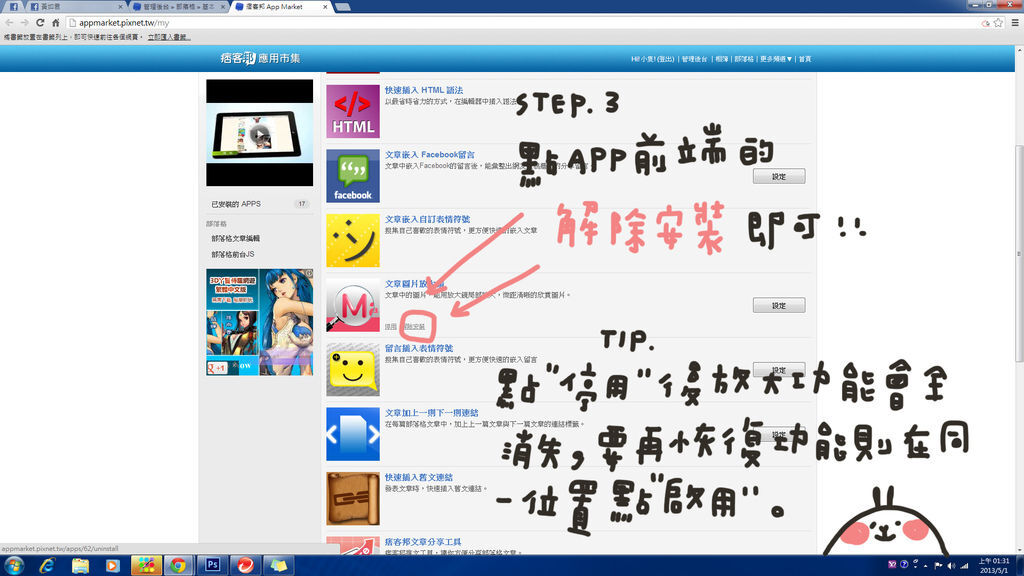Open the folder icon in the taskbar
1024x576 pixels.
(80, 565)
